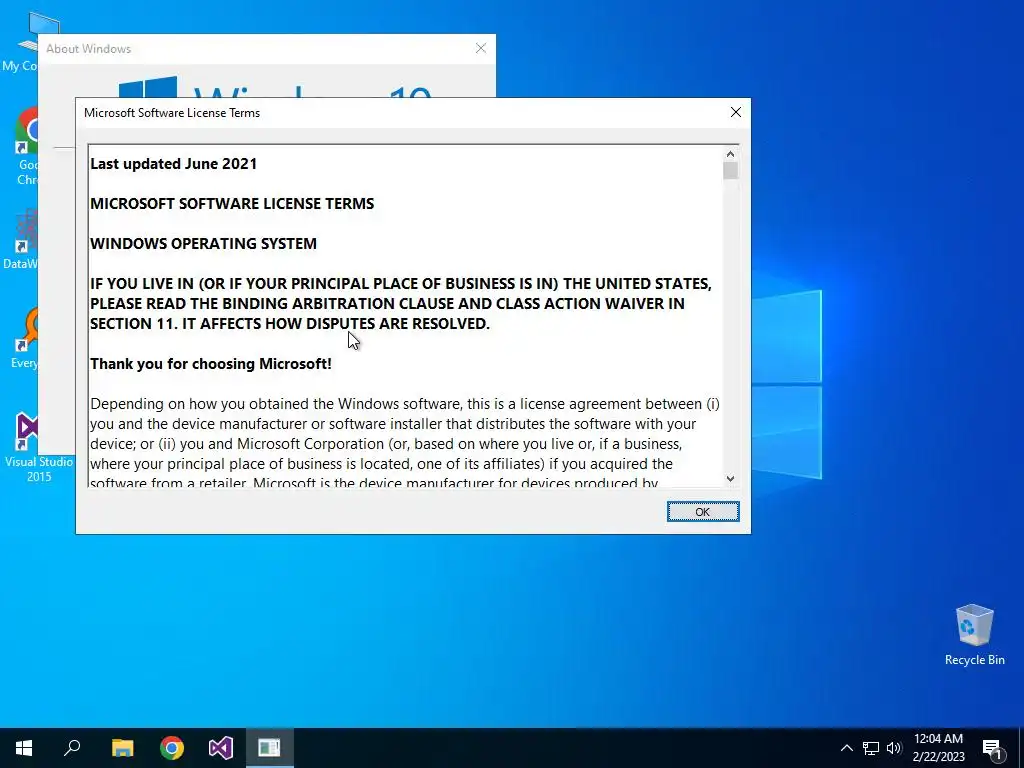
Task: Click the arbitration clause paragraph mentioning SECTION 11
Action: pos(401,304)
